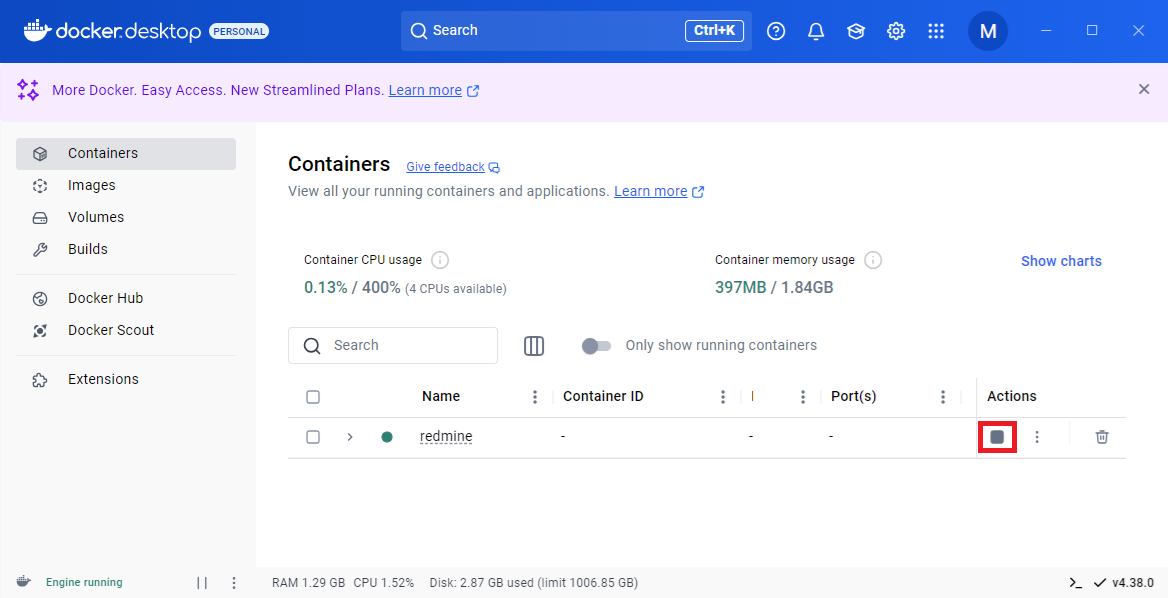
Task: Click RAM 1.29 GB status entry
Action: click(x=308, y=582)
